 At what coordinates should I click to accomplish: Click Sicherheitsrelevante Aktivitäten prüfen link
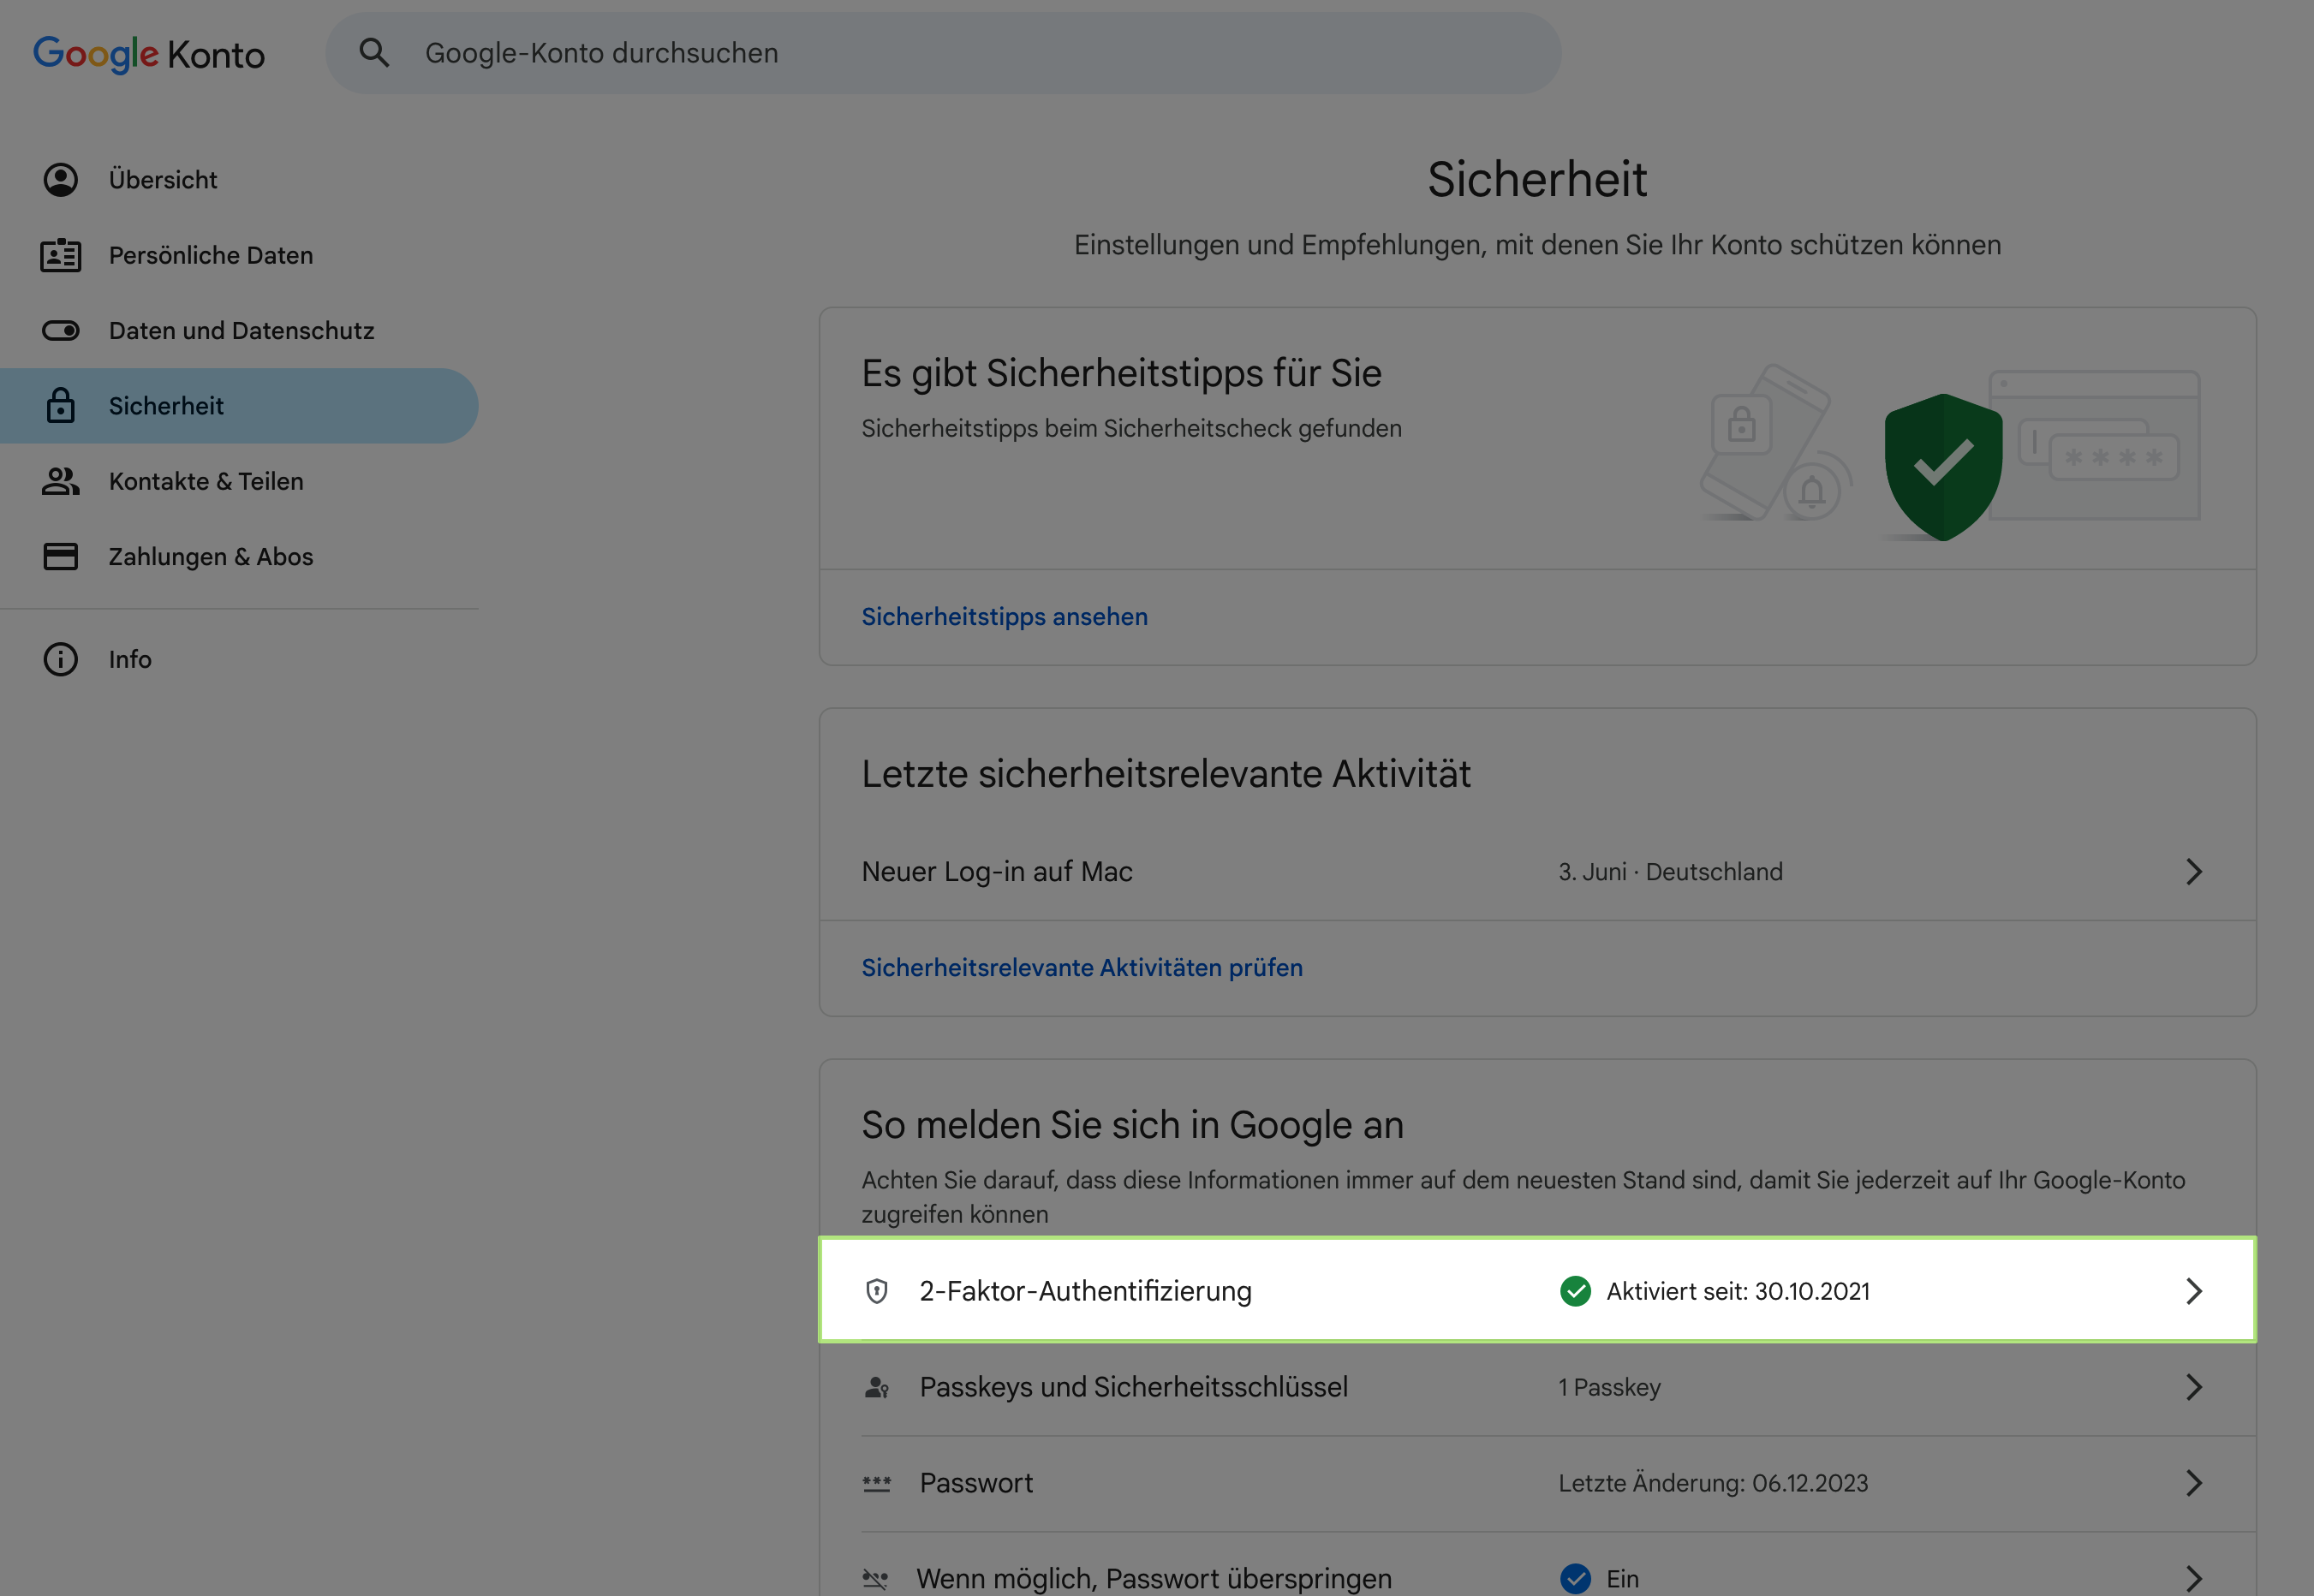click(1081, 968)
